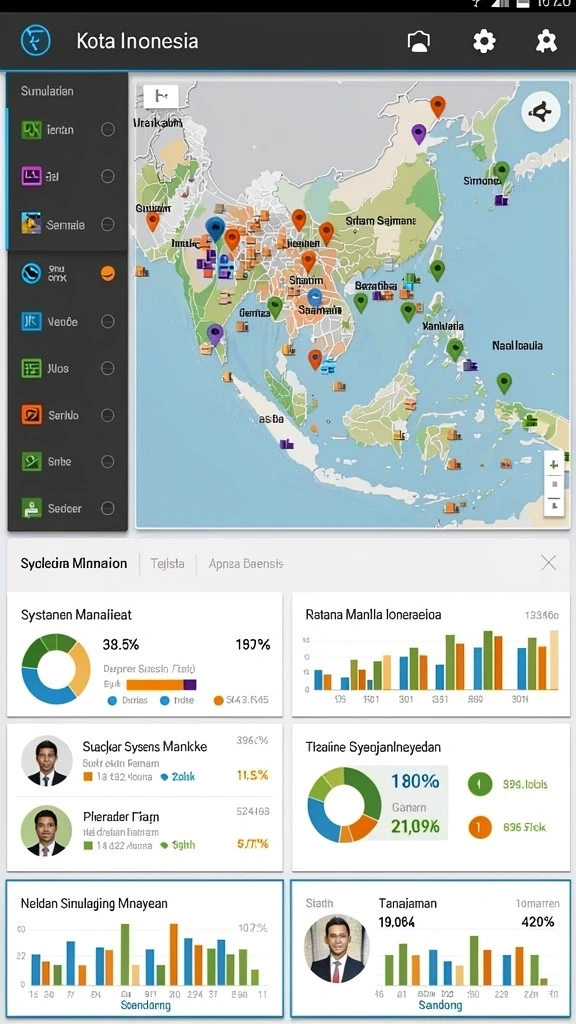This screenshot has width=576, height=1024.
Task: Toggle the active orange Snu radio
Action: 108,274
